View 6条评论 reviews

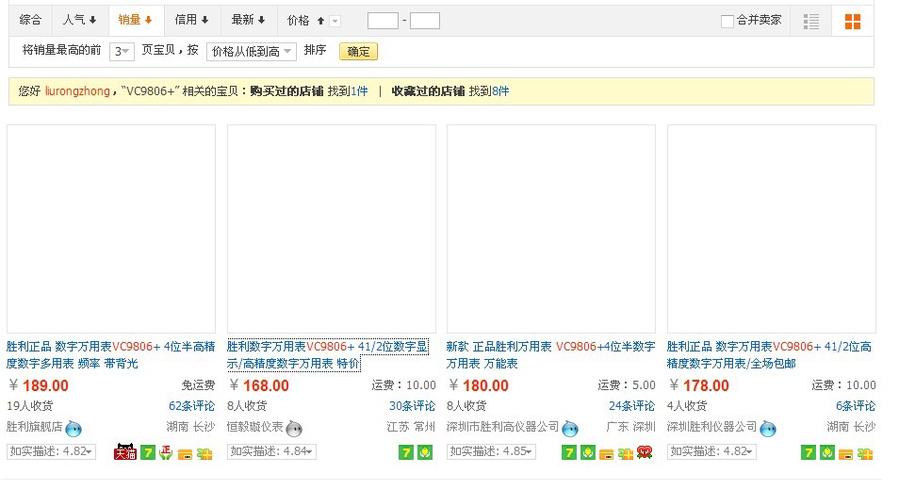[x=855, y=406]
